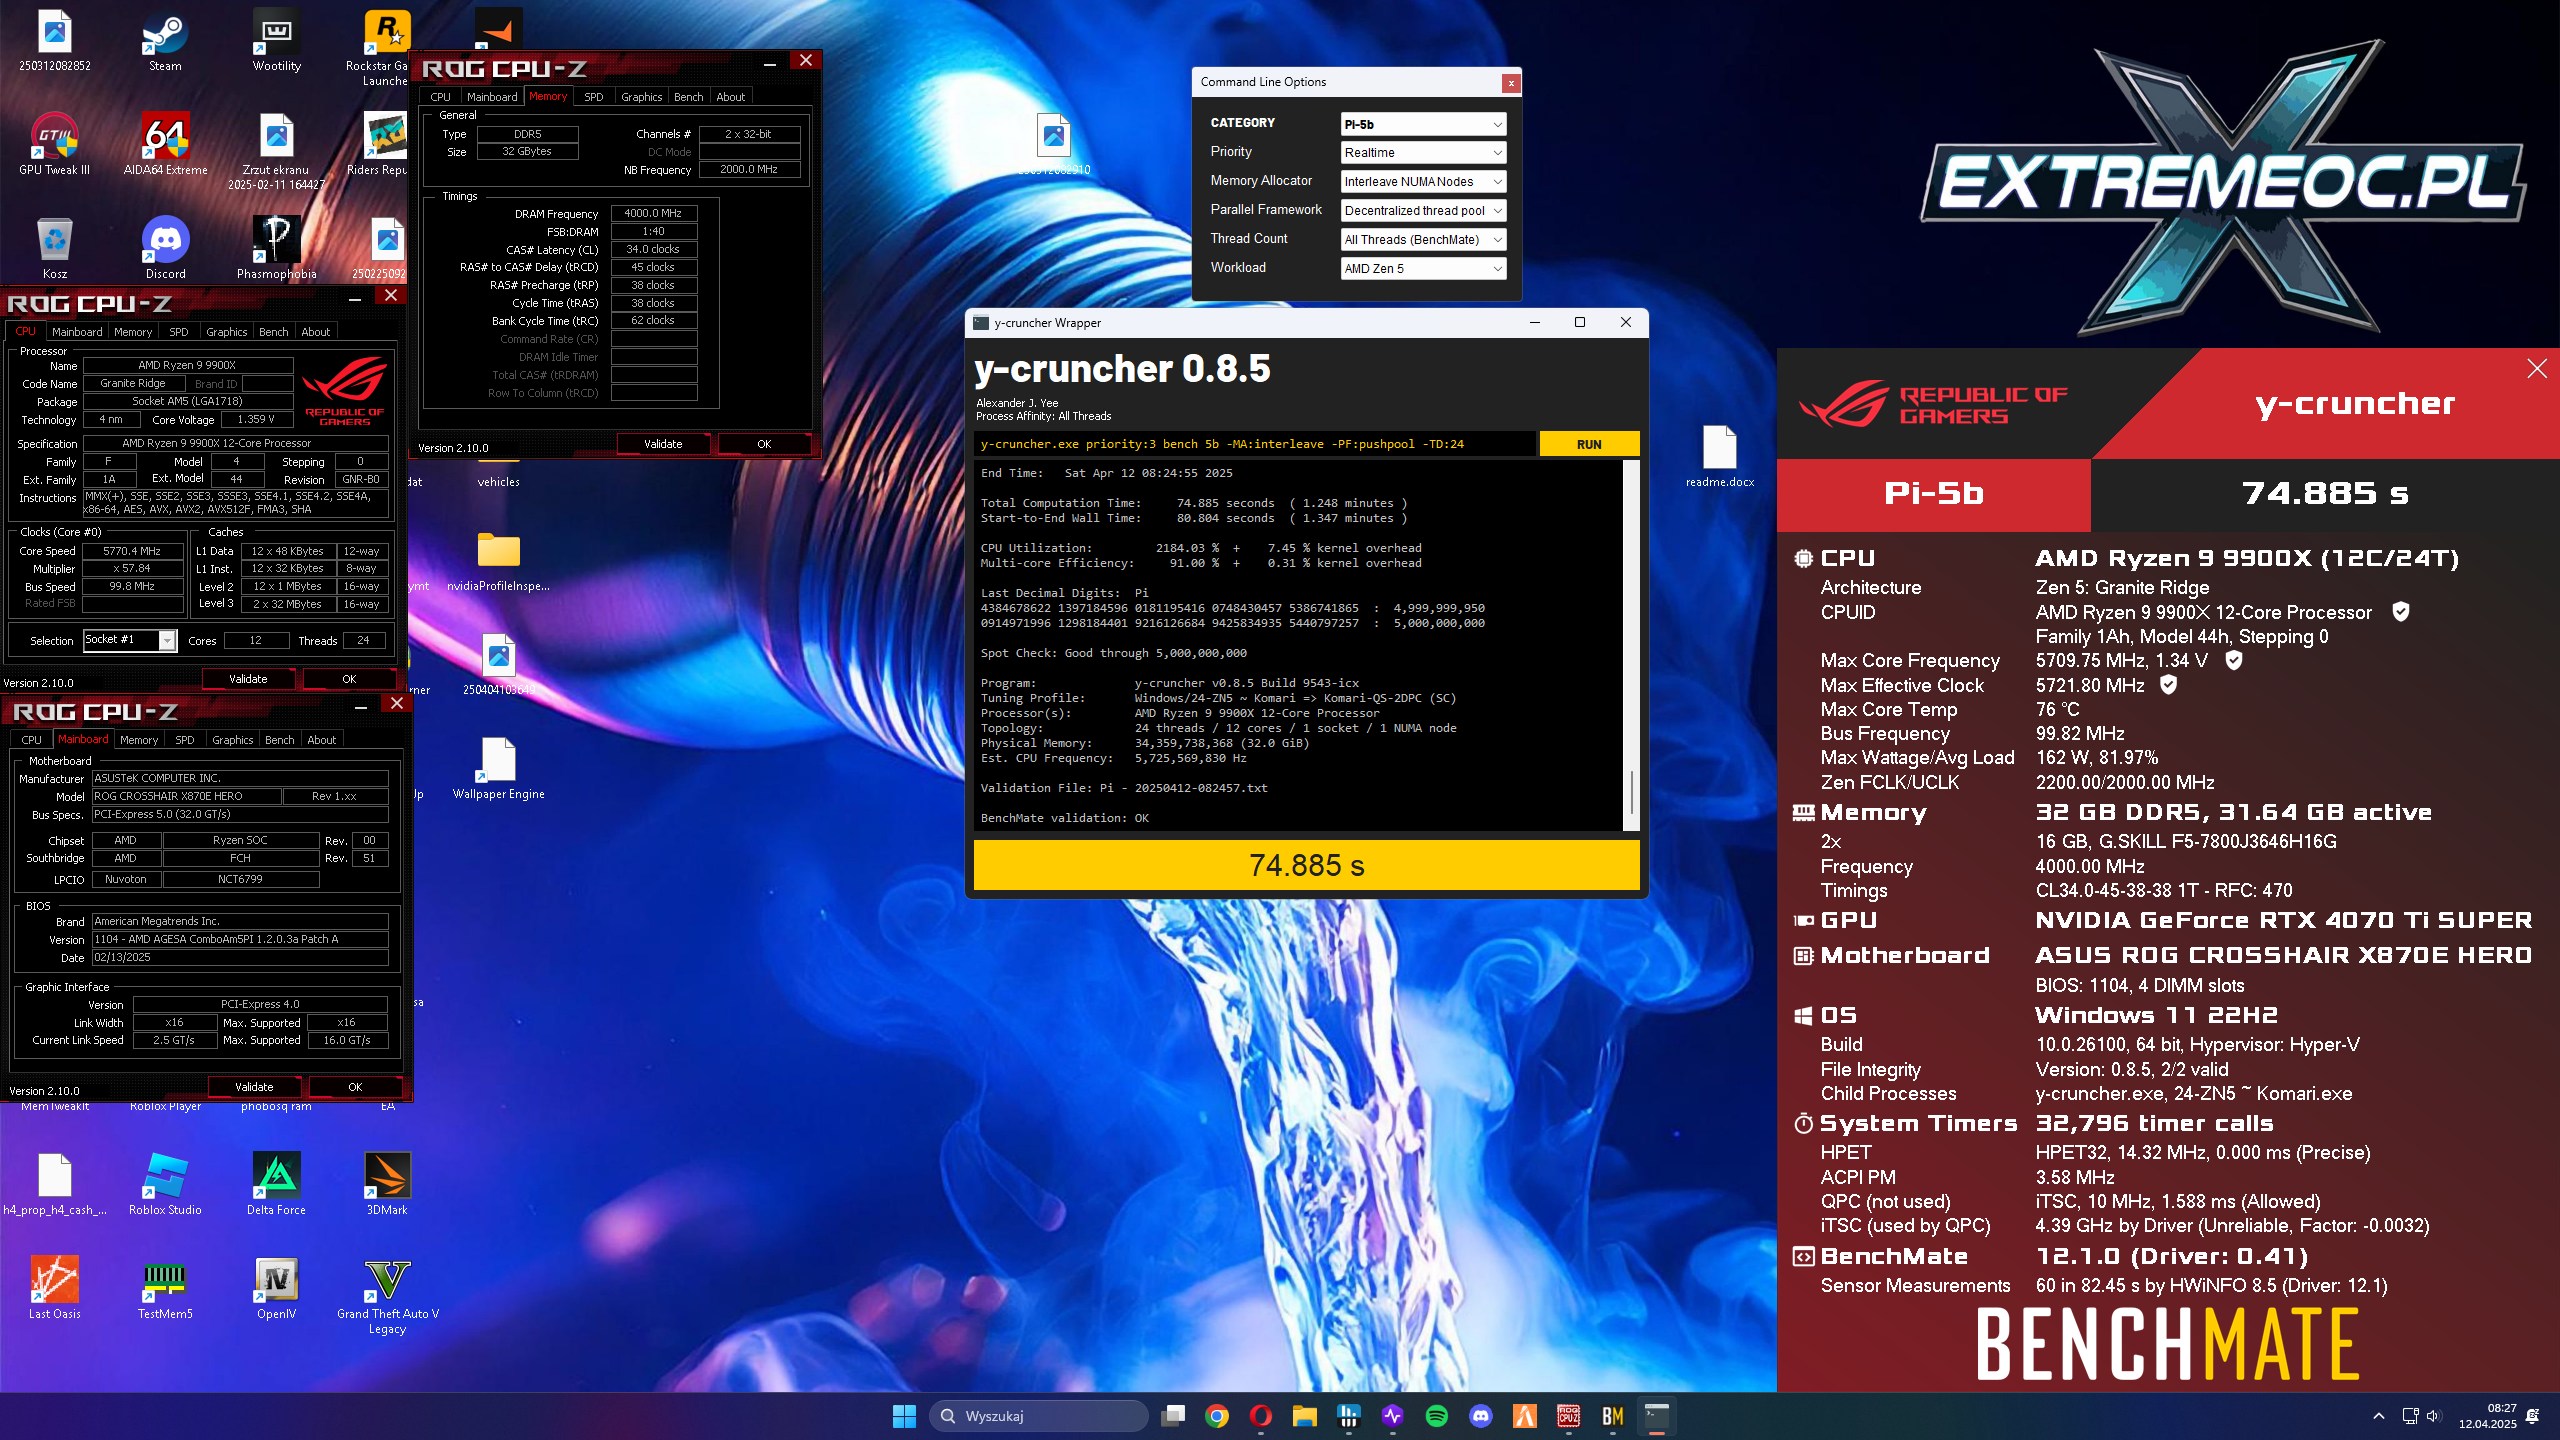This screenshot has width=2560, height=1440.
Task: Switch to SPD tab in CPU-Z Memory window
Action: click(594, 97)
